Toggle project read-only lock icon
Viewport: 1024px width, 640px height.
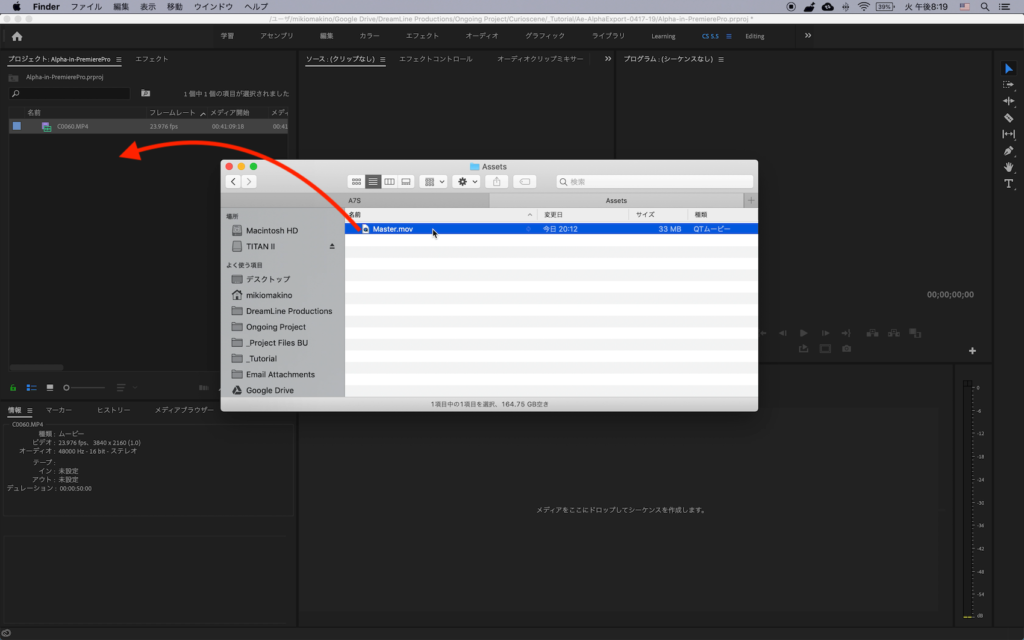(12, 388)
